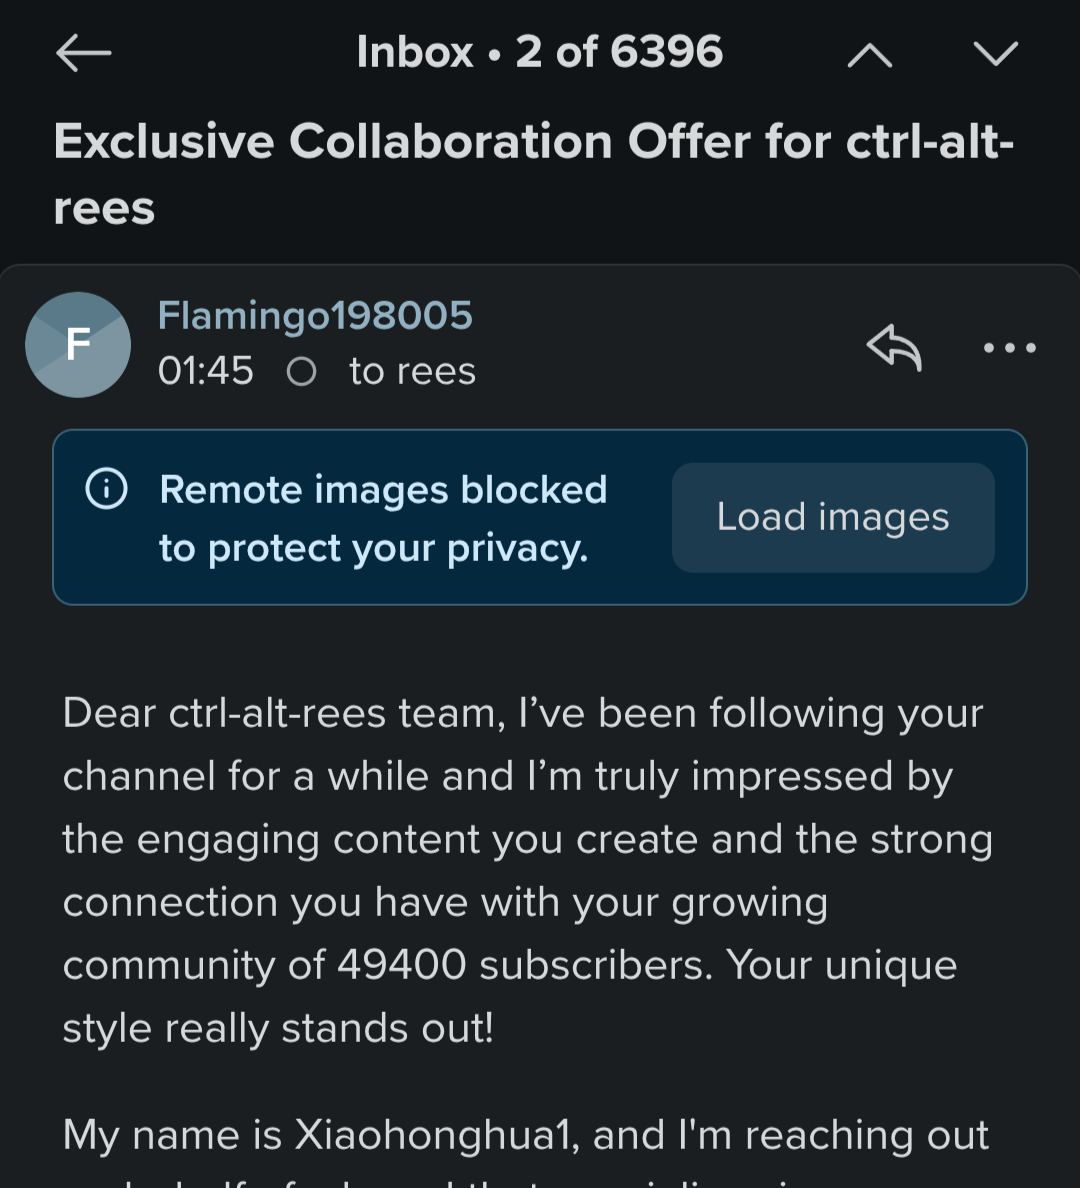This screenshot has width=1080, height=1188.
Task: Tap the "the engaging content you create" line
Action: click(x=527, y=840)
